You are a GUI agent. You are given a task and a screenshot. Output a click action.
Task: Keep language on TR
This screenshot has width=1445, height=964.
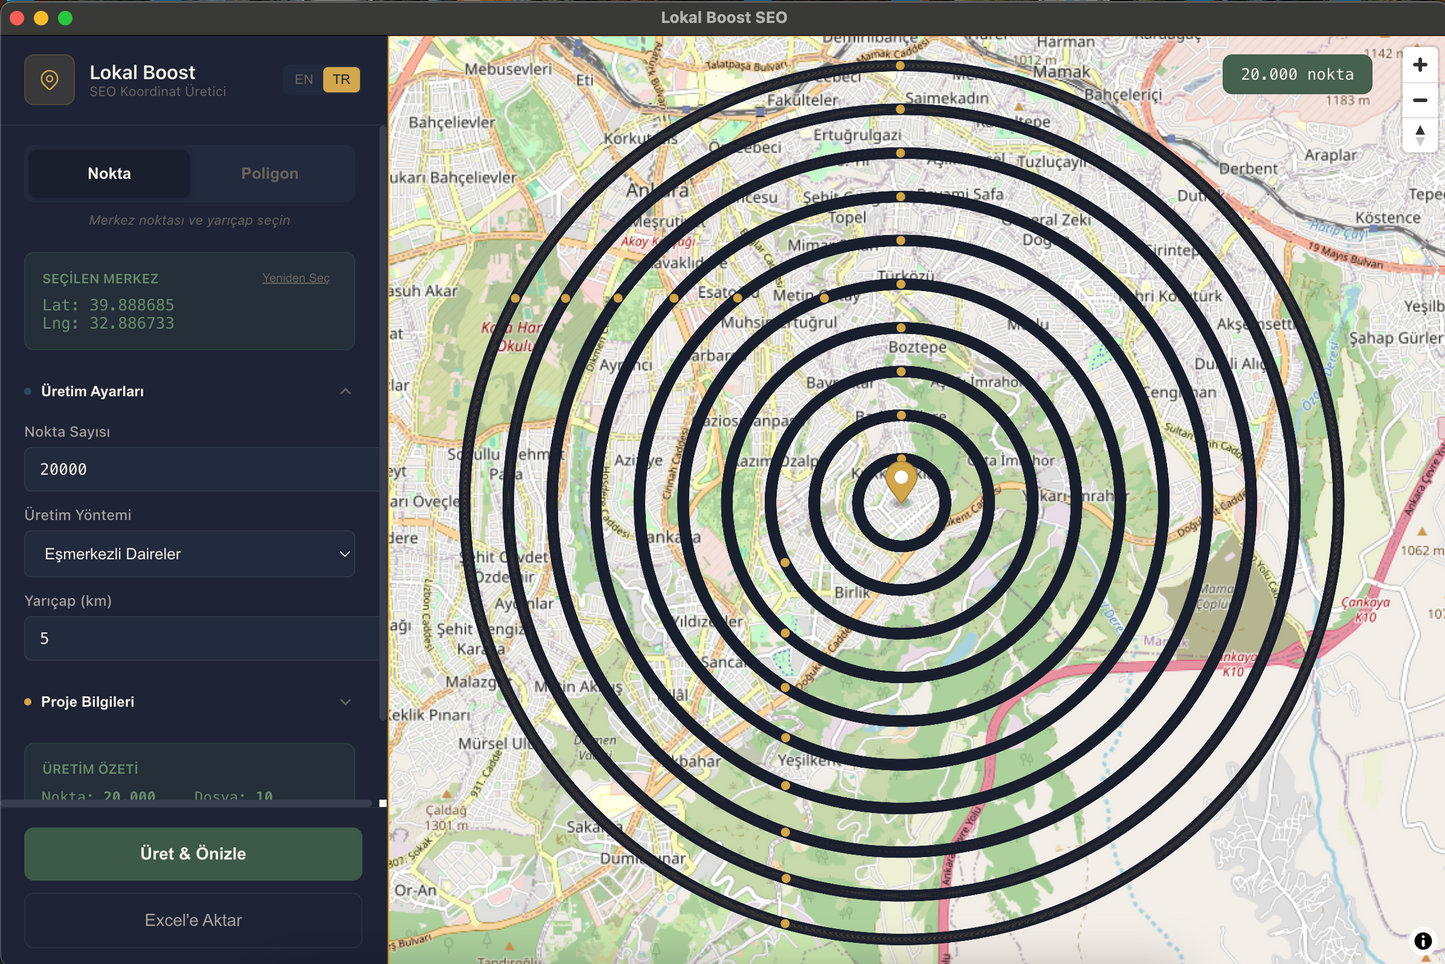pyautogui.click(x=342, y=79)
